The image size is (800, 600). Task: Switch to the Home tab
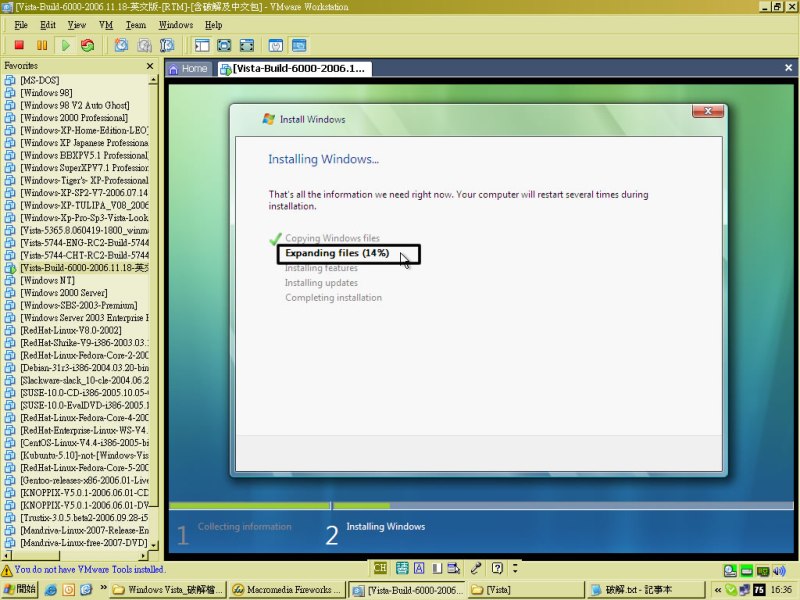point(188,68)
